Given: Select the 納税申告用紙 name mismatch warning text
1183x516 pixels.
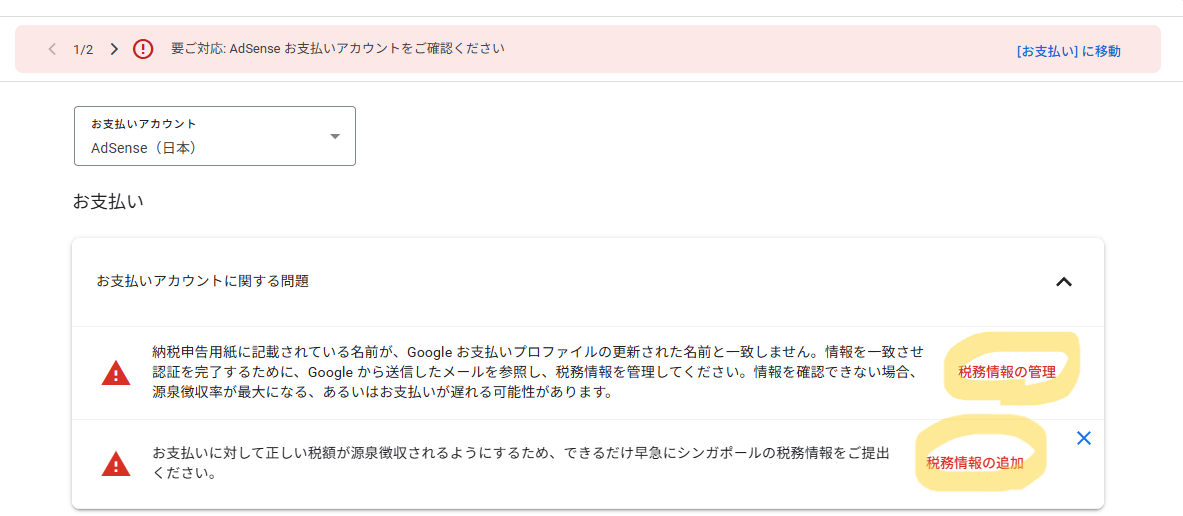Looking at the screenshot, I should tap(536, 373).
